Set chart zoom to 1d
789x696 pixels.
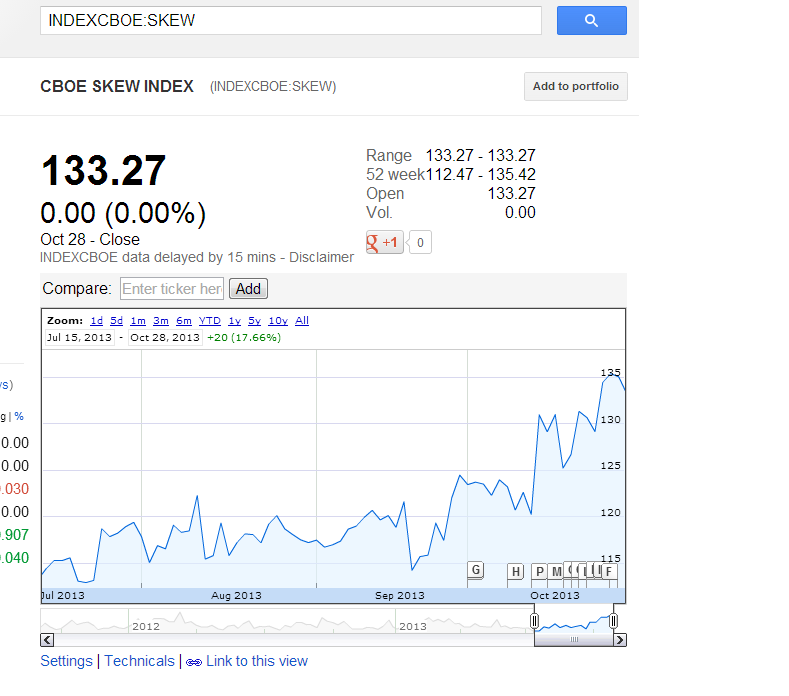pyautogui.click(x=96, y=321)
